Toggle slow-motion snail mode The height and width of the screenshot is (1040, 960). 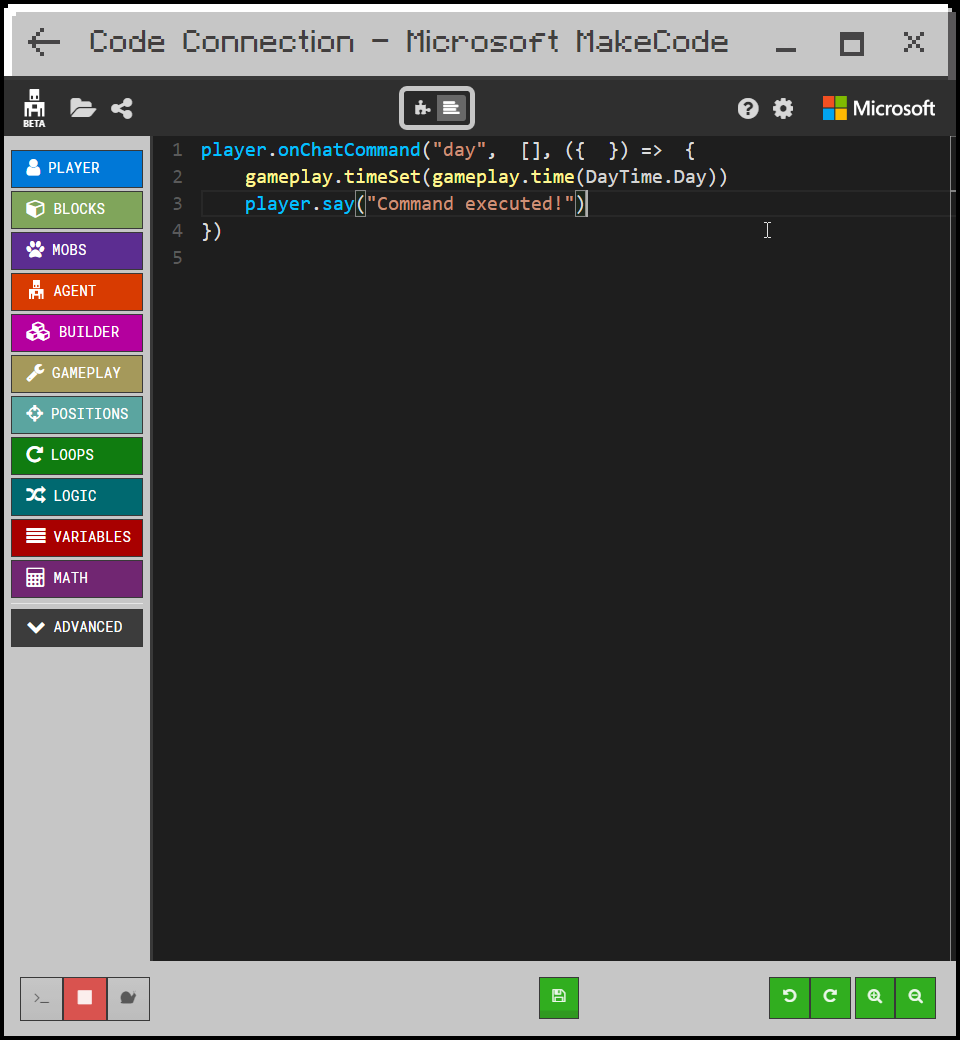tap(128, 998)
